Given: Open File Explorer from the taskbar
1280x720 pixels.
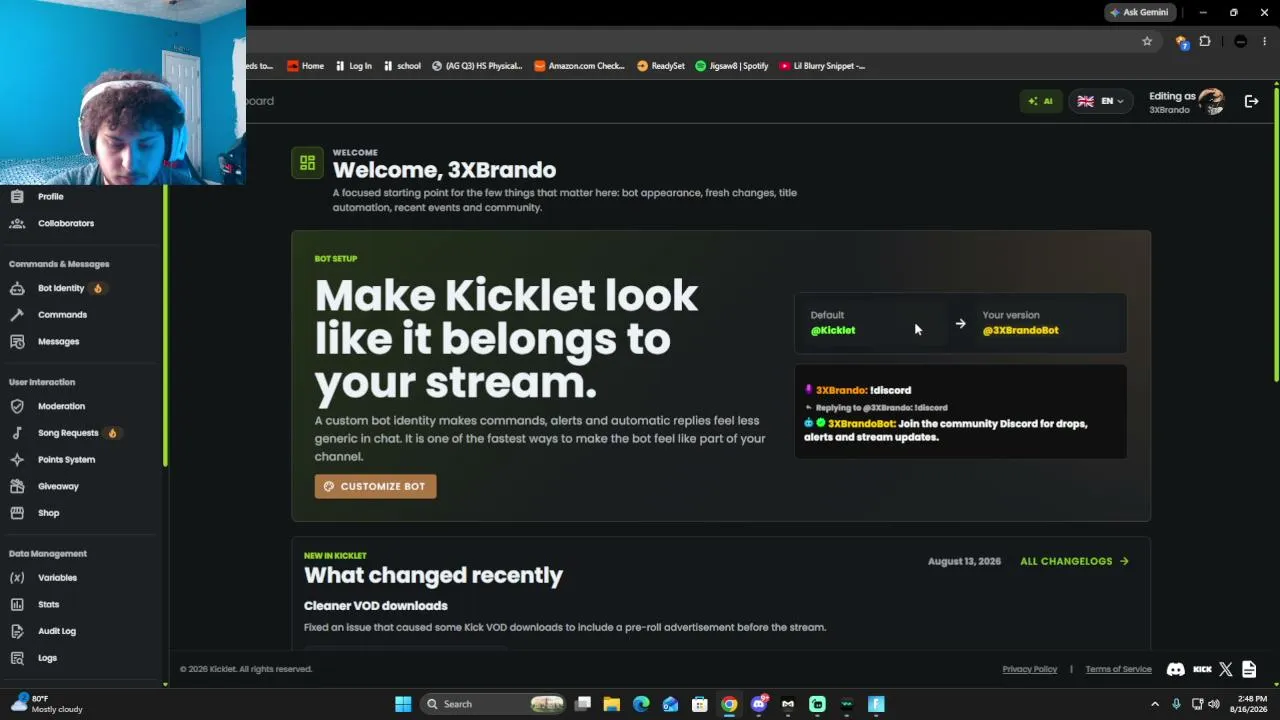Looking at the screenshot, I should (x=612, y=704).
